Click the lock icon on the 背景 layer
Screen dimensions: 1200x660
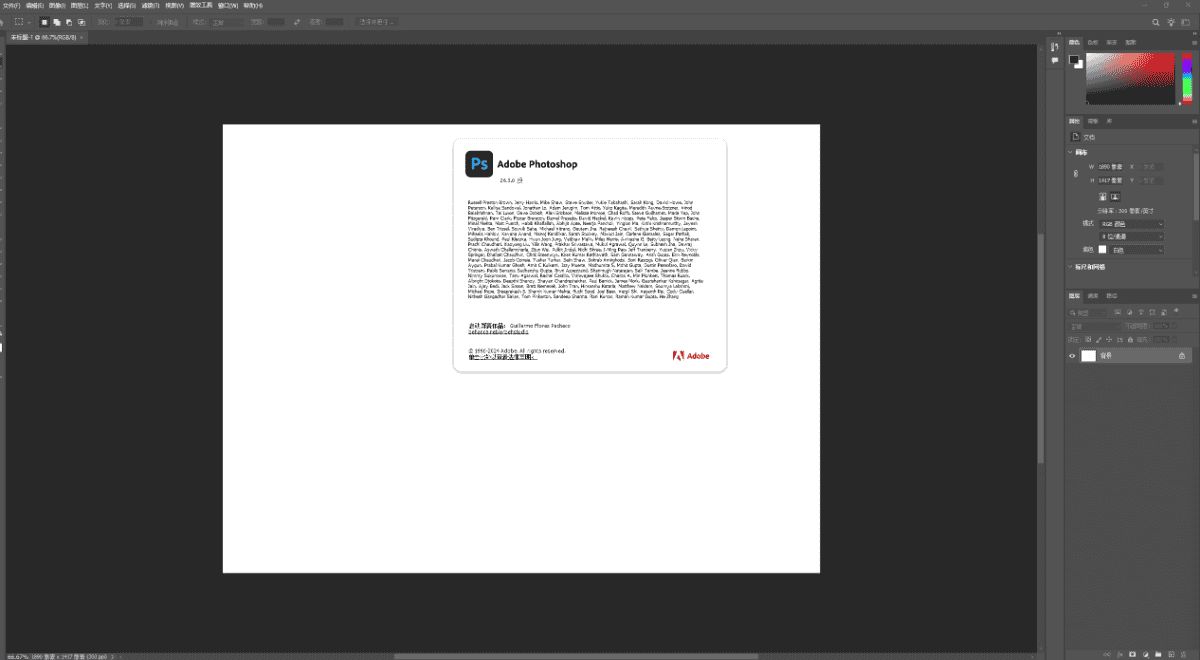click(x=1181, y=356)
